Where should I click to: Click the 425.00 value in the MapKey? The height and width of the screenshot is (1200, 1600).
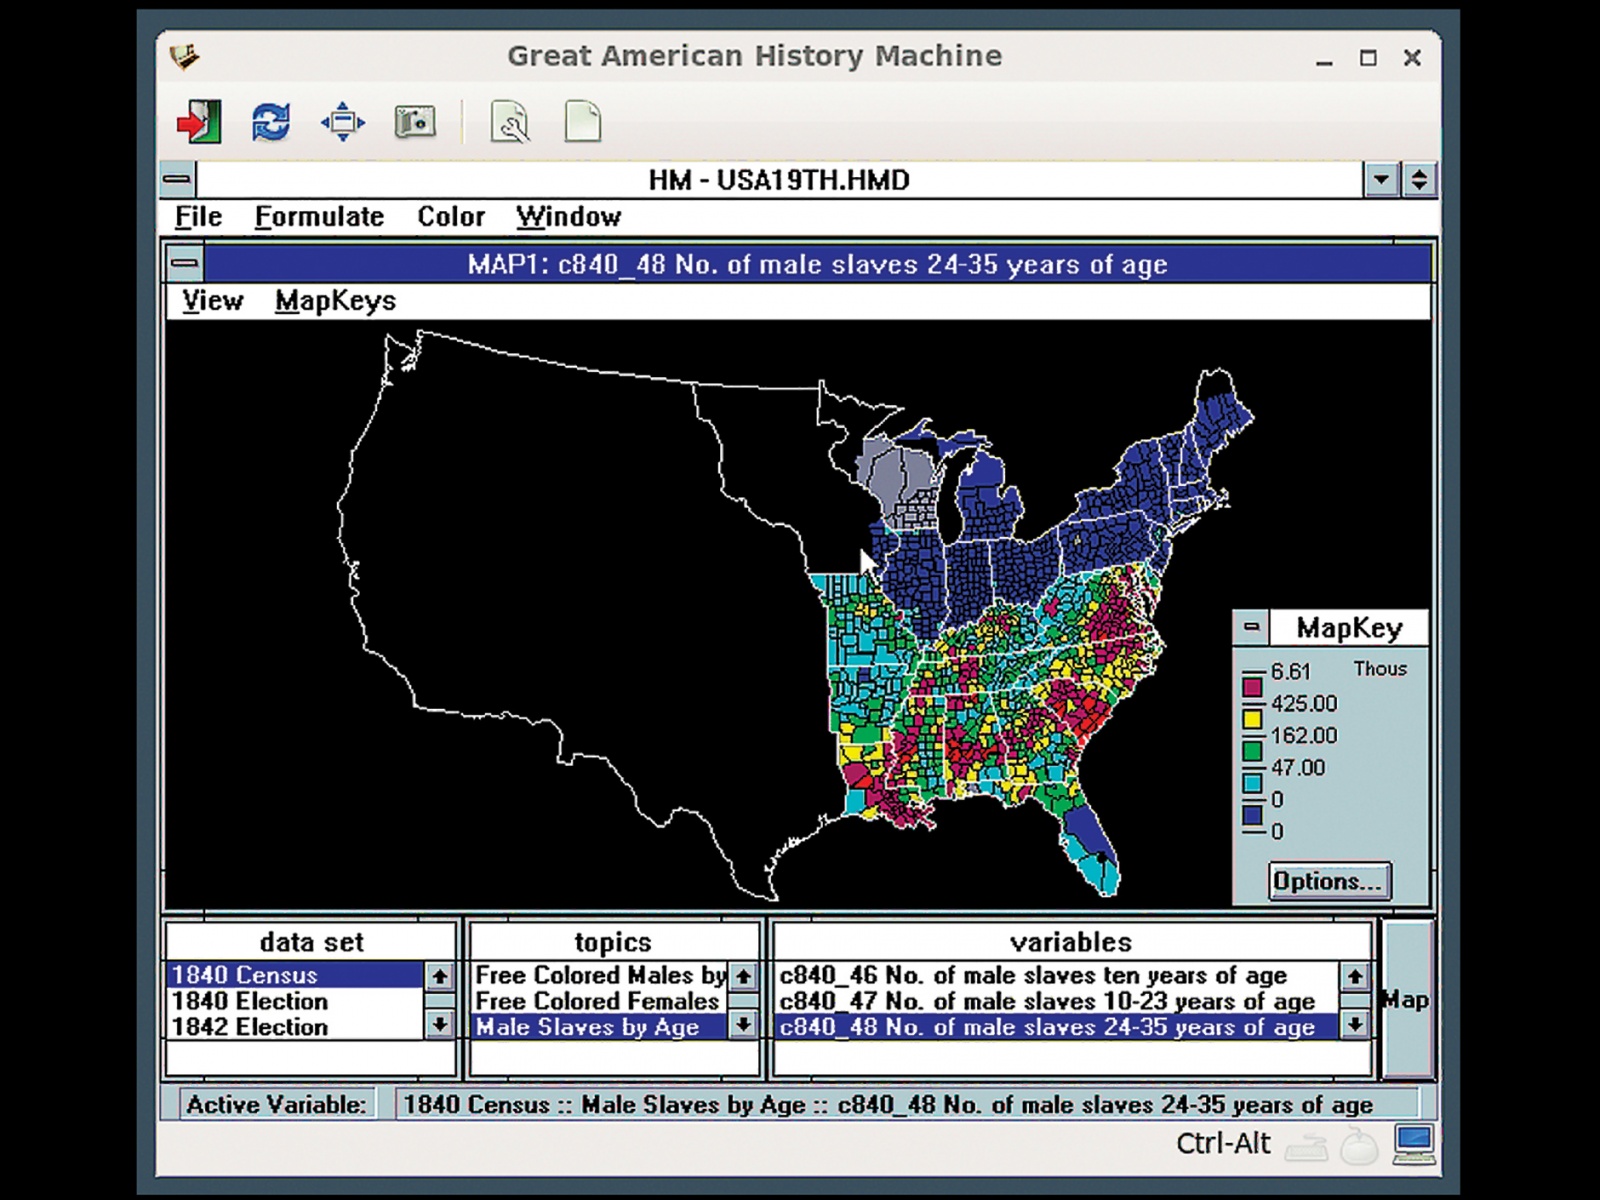click(1304, 704)
